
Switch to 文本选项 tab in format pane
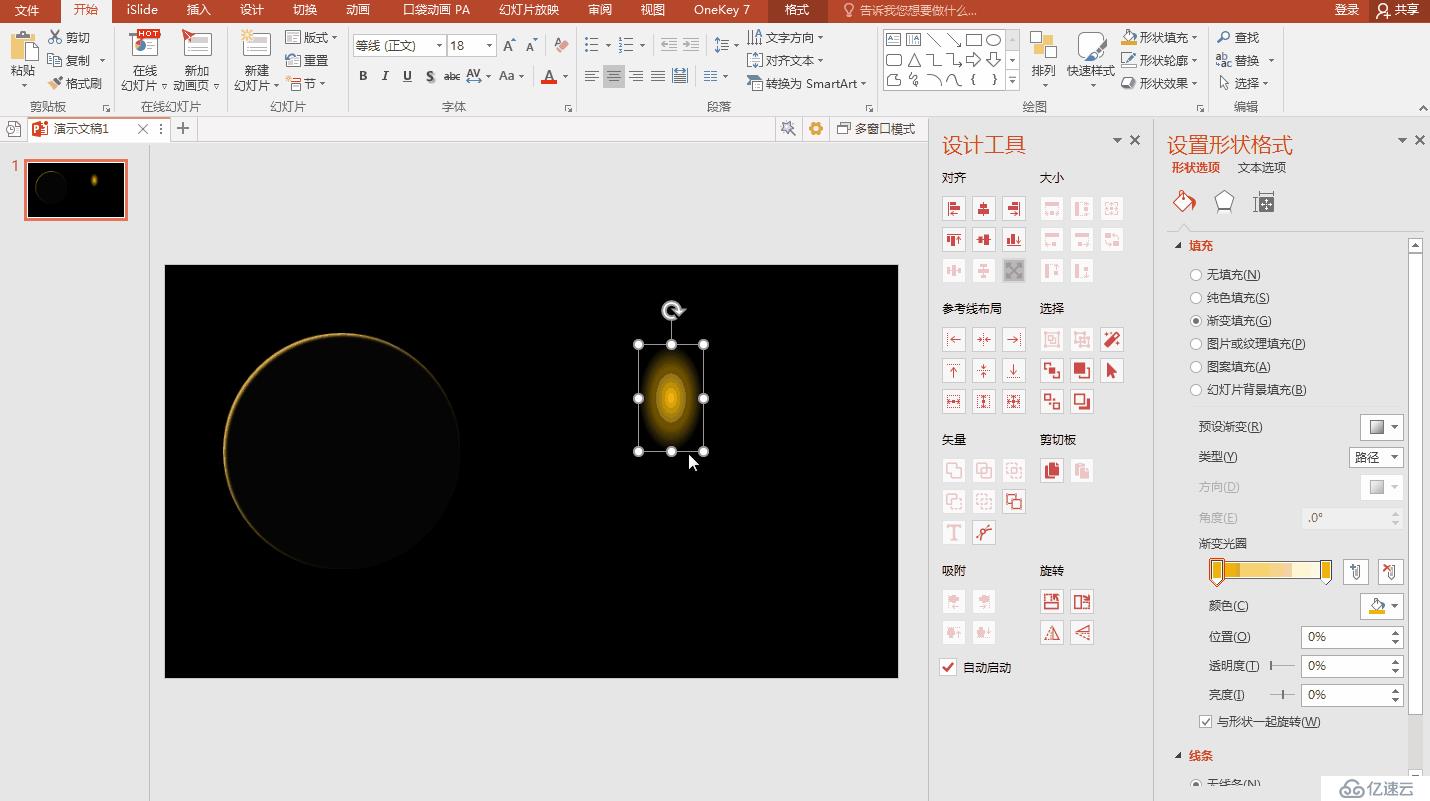1262,168
